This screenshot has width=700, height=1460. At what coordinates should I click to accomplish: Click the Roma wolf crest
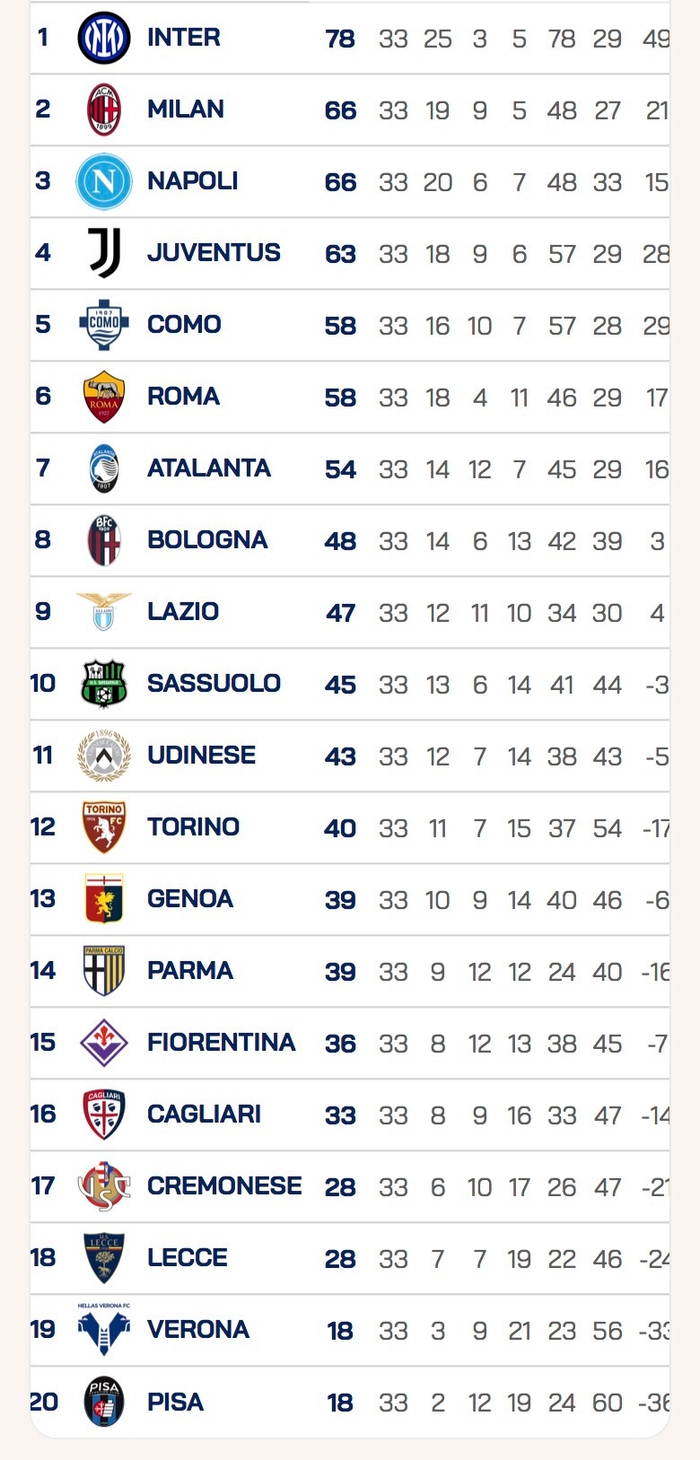[x=104, y=397]
